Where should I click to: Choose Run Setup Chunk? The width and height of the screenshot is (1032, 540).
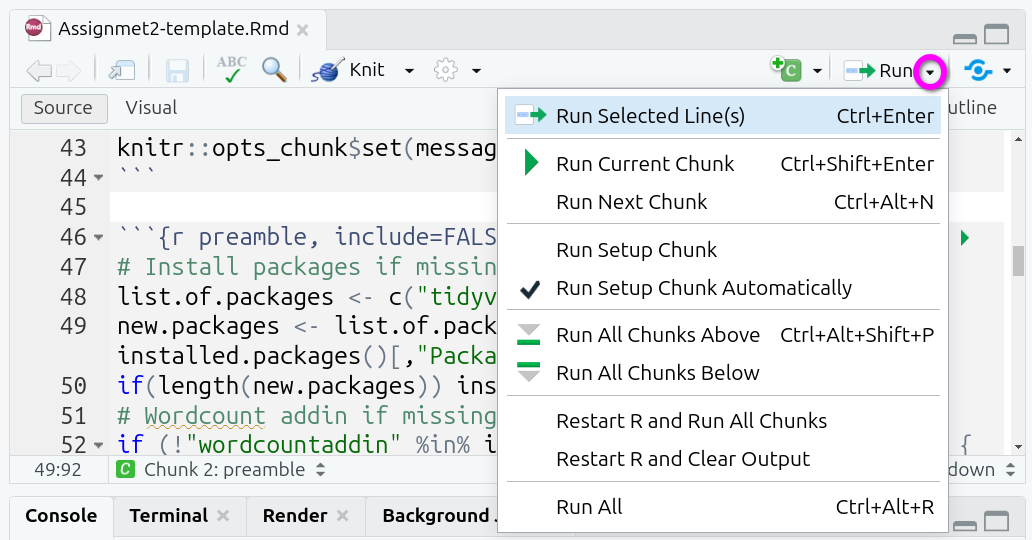[x=723, y=250]
